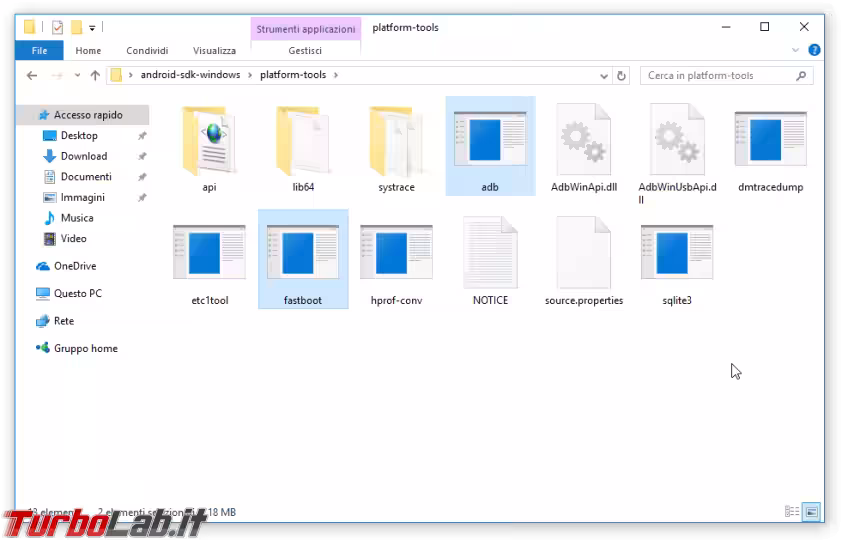
Task: Open Video in the navigation pane
Action: (73, 238)
